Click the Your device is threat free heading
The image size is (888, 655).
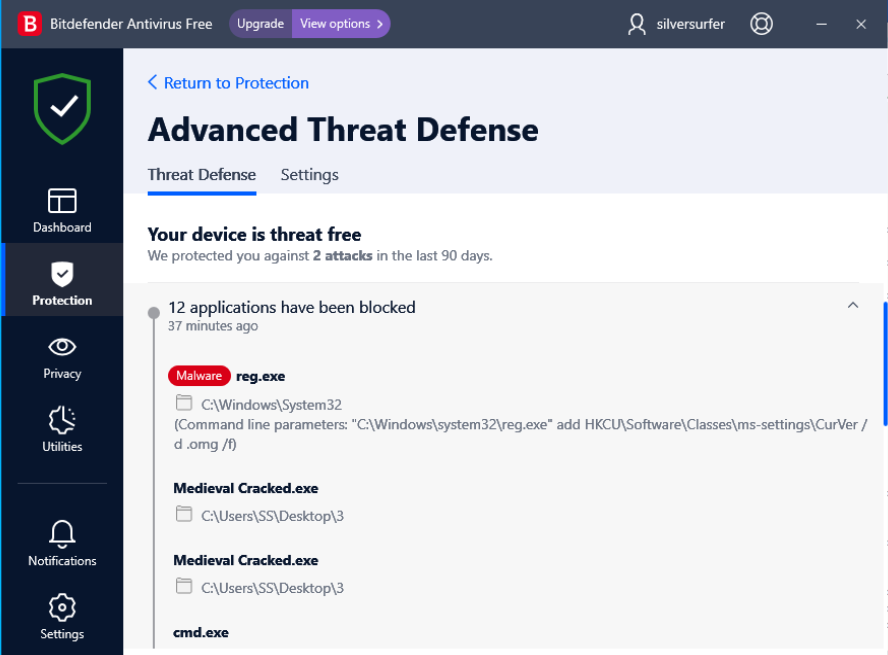(x=254, y=234)
